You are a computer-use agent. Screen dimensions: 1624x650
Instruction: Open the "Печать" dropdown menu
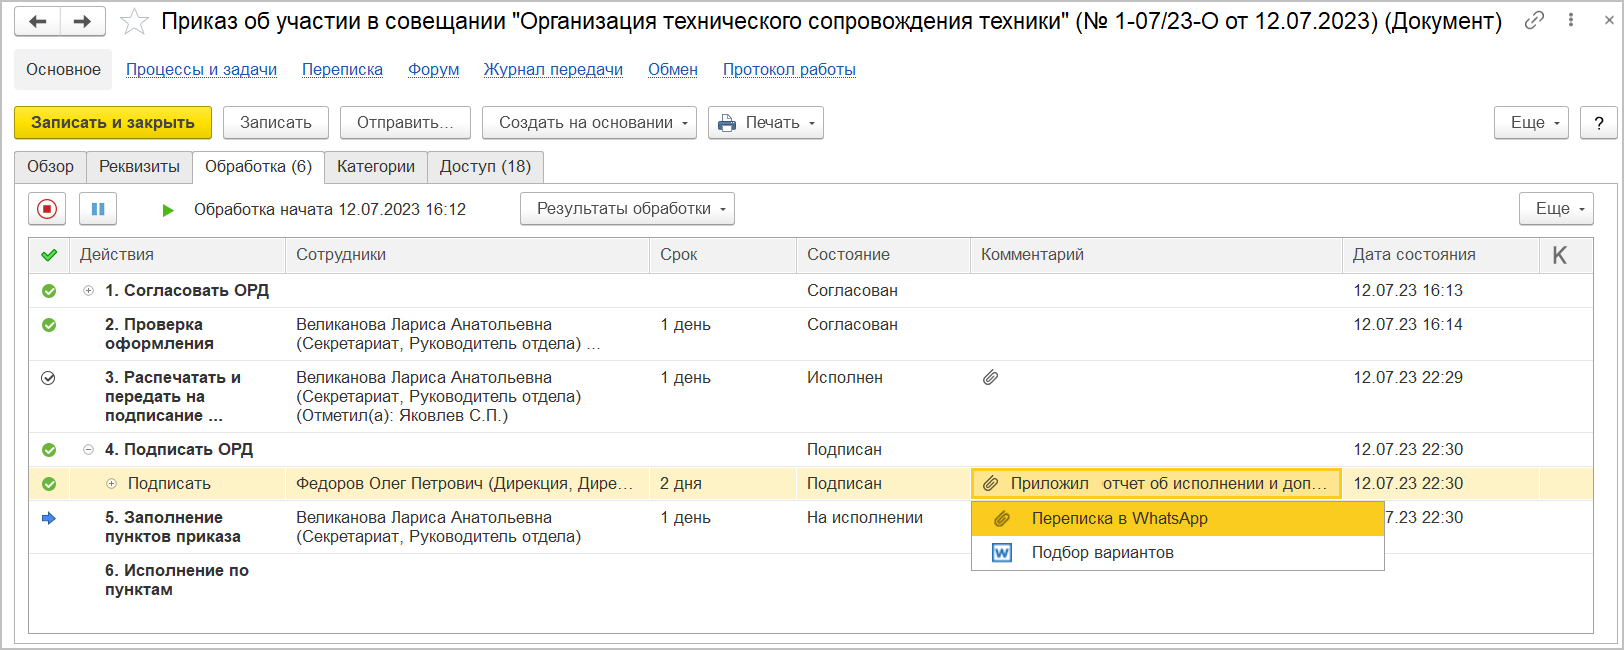click(765, 123)
